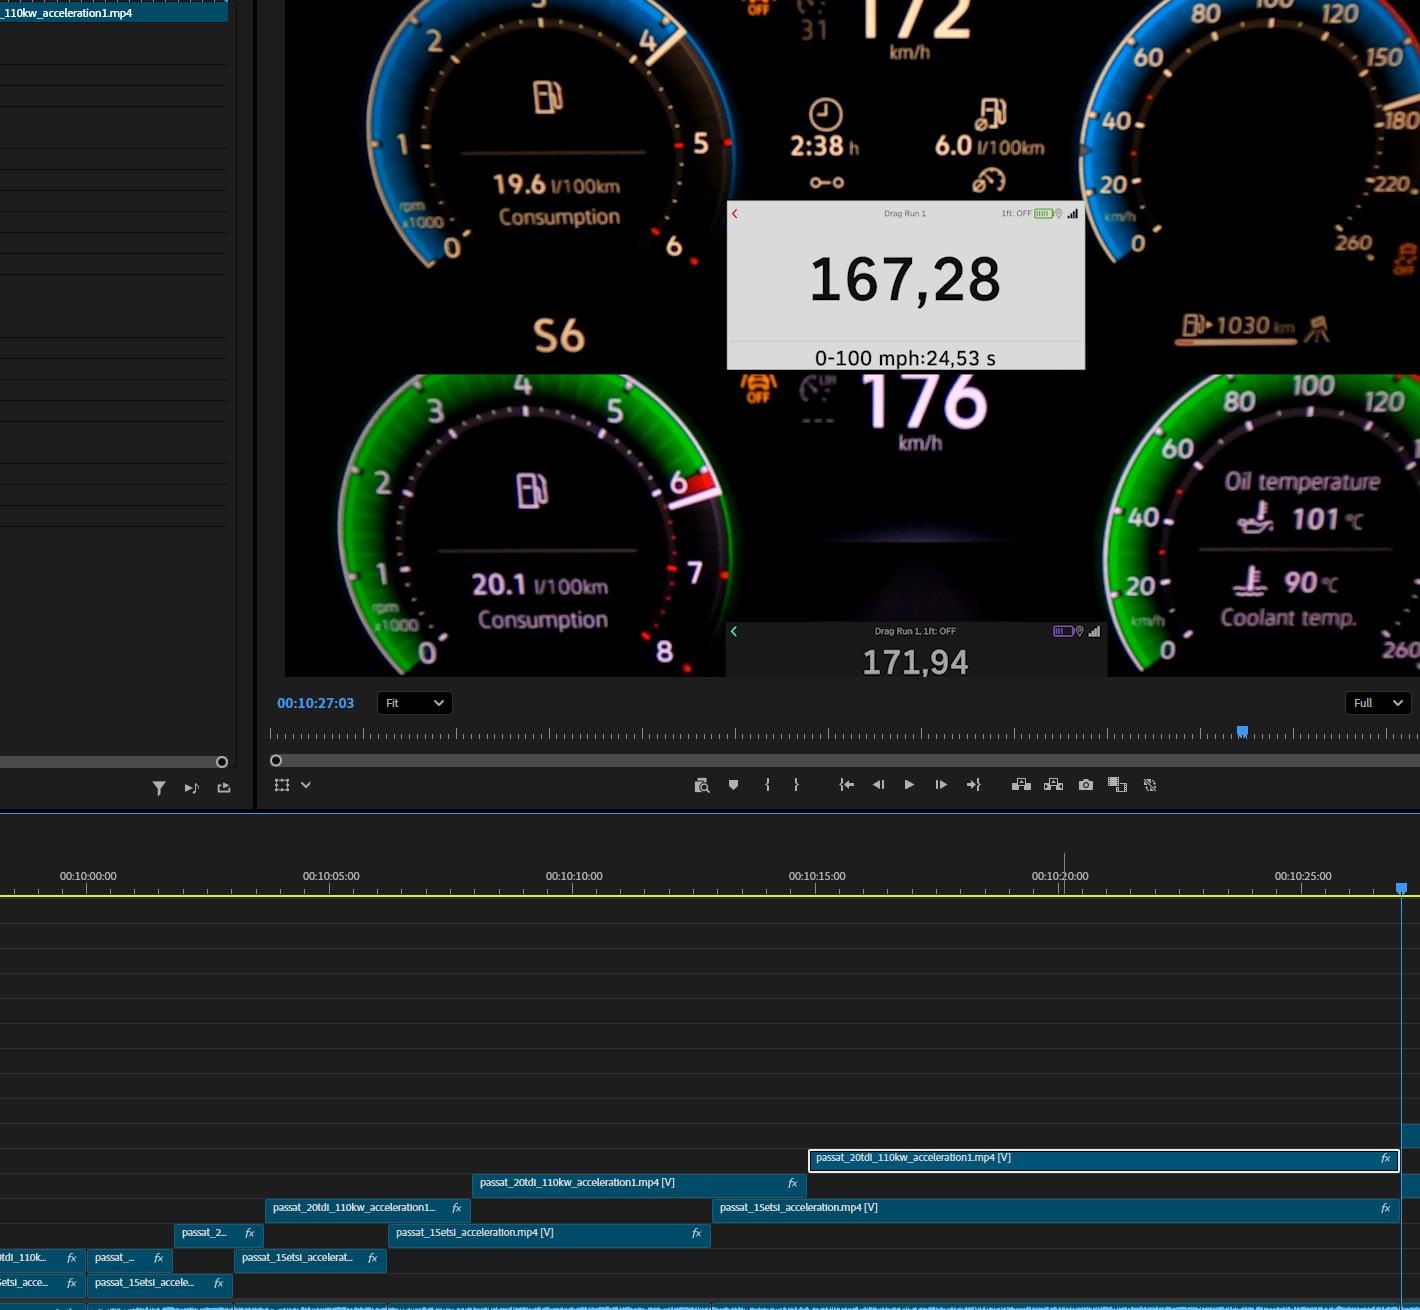Viewport: 1420px width, 1310px height.
Task: Play the program monitor video
Action: (909, 785)
